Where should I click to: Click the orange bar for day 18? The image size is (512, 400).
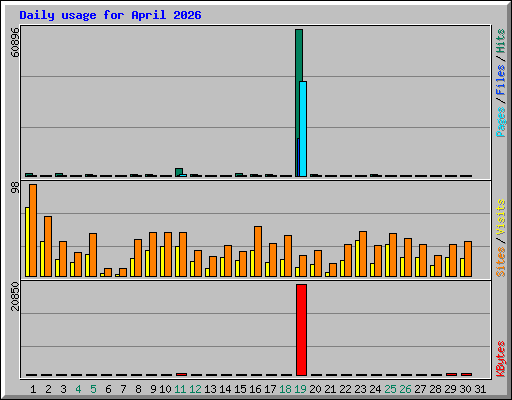coord(288,256)
